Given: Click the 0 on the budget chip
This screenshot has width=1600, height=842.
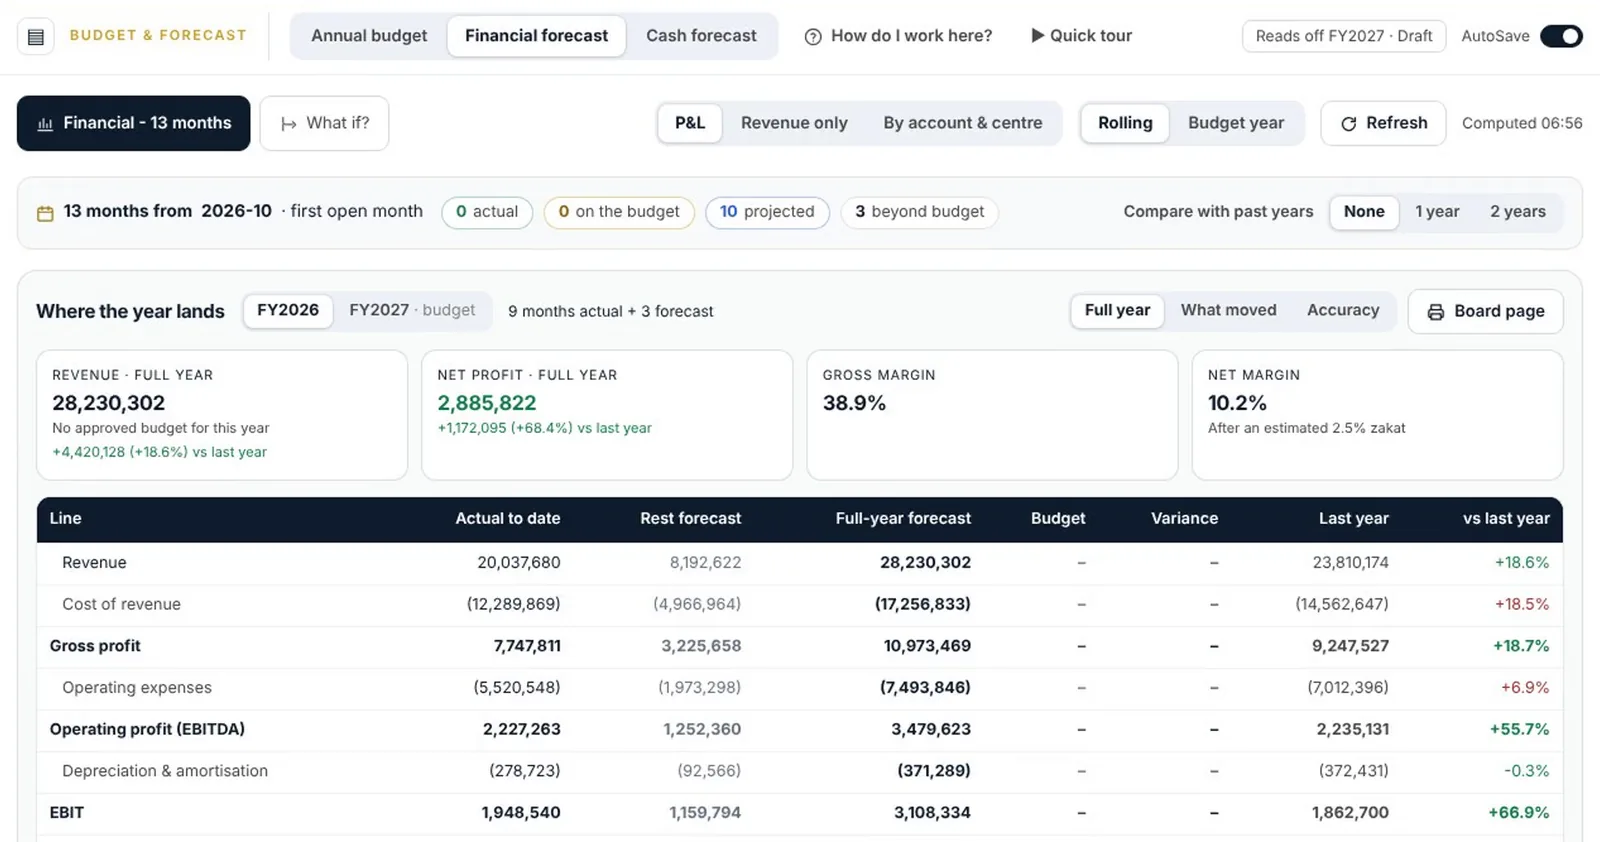Looking at the screenshot, I should pyautogui.click(x=619, y=212).
